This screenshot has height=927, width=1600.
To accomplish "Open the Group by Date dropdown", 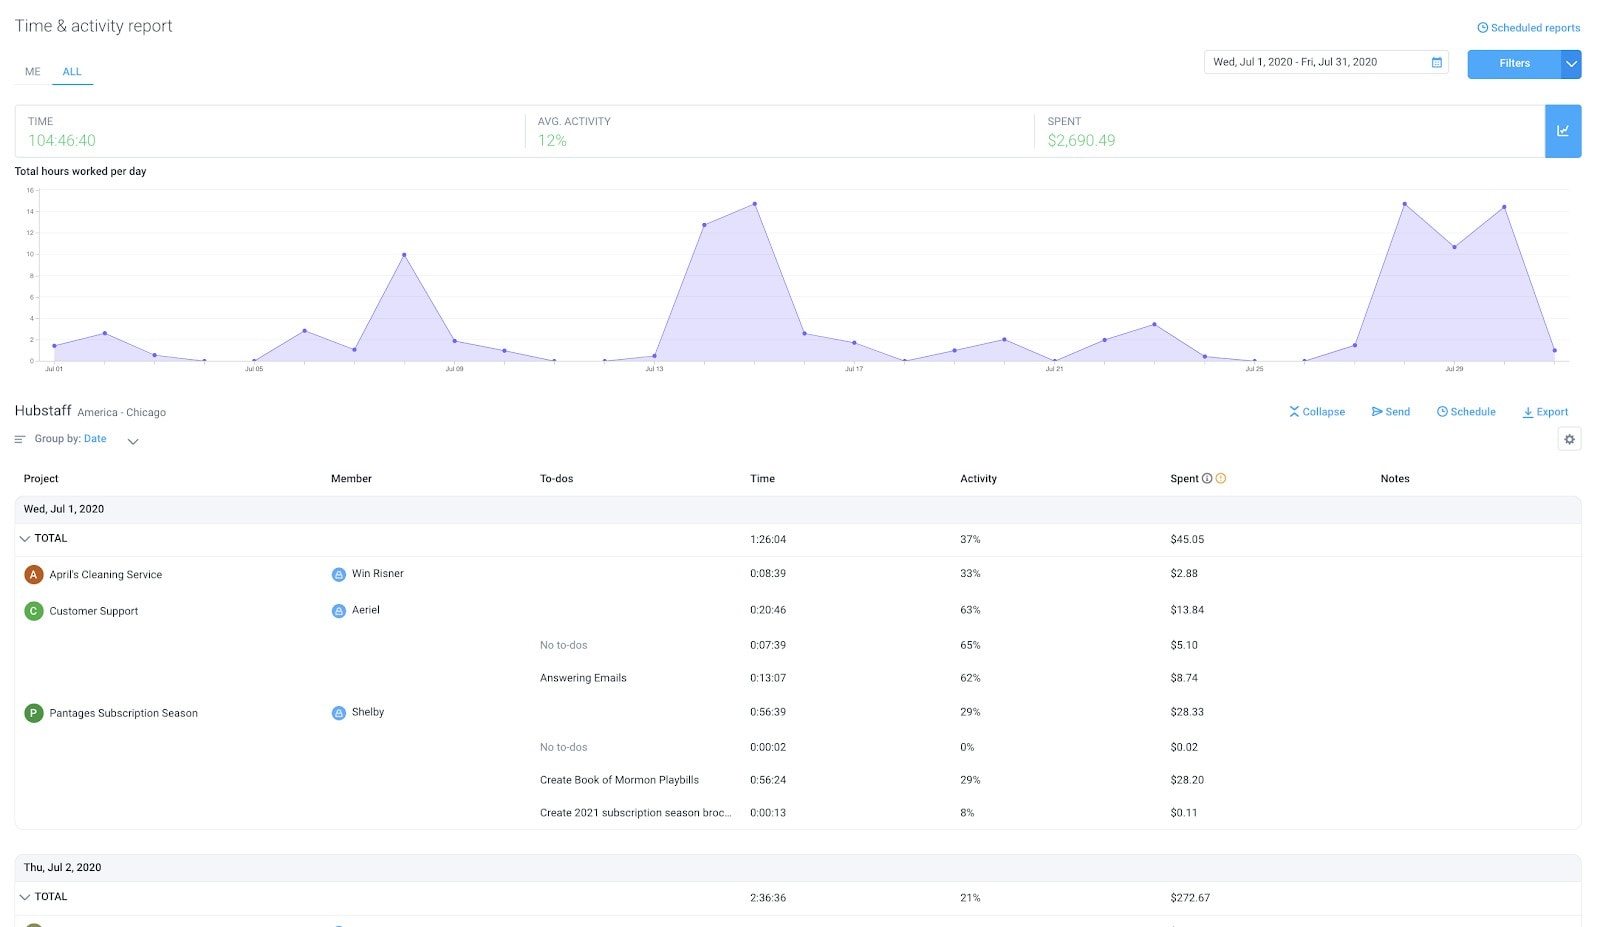I will click(x=132, y=439).
